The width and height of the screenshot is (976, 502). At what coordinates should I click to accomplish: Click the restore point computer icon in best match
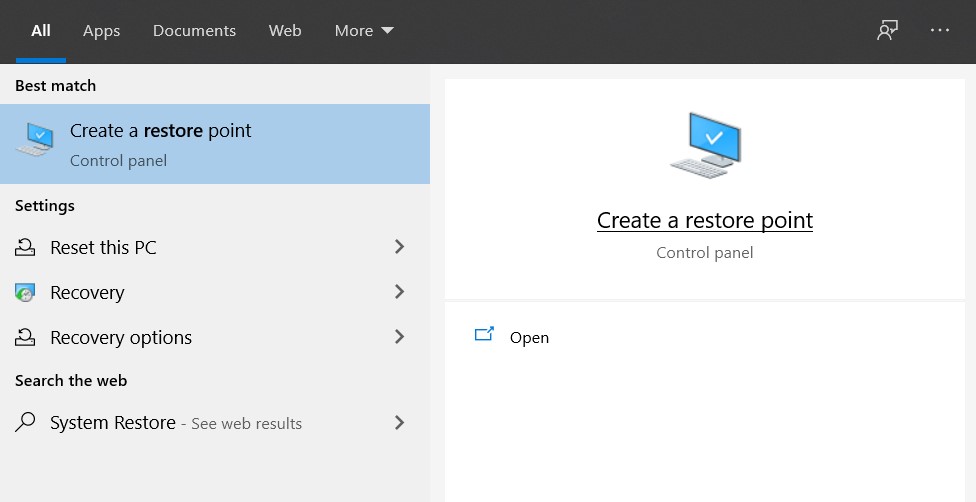pyautogui.click(x=35, y=141)
